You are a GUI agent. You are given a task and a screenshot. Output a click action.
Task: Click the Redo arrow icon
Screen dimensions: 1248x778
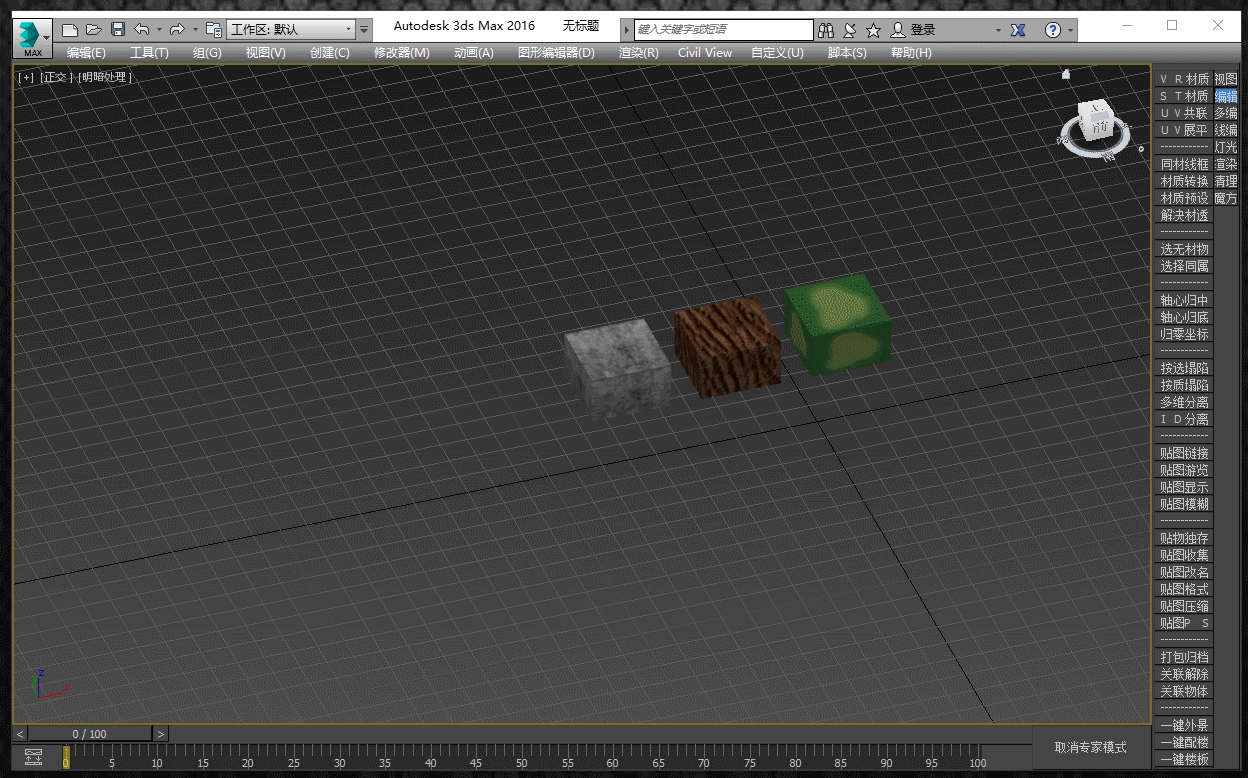click(x=177, y=30)
